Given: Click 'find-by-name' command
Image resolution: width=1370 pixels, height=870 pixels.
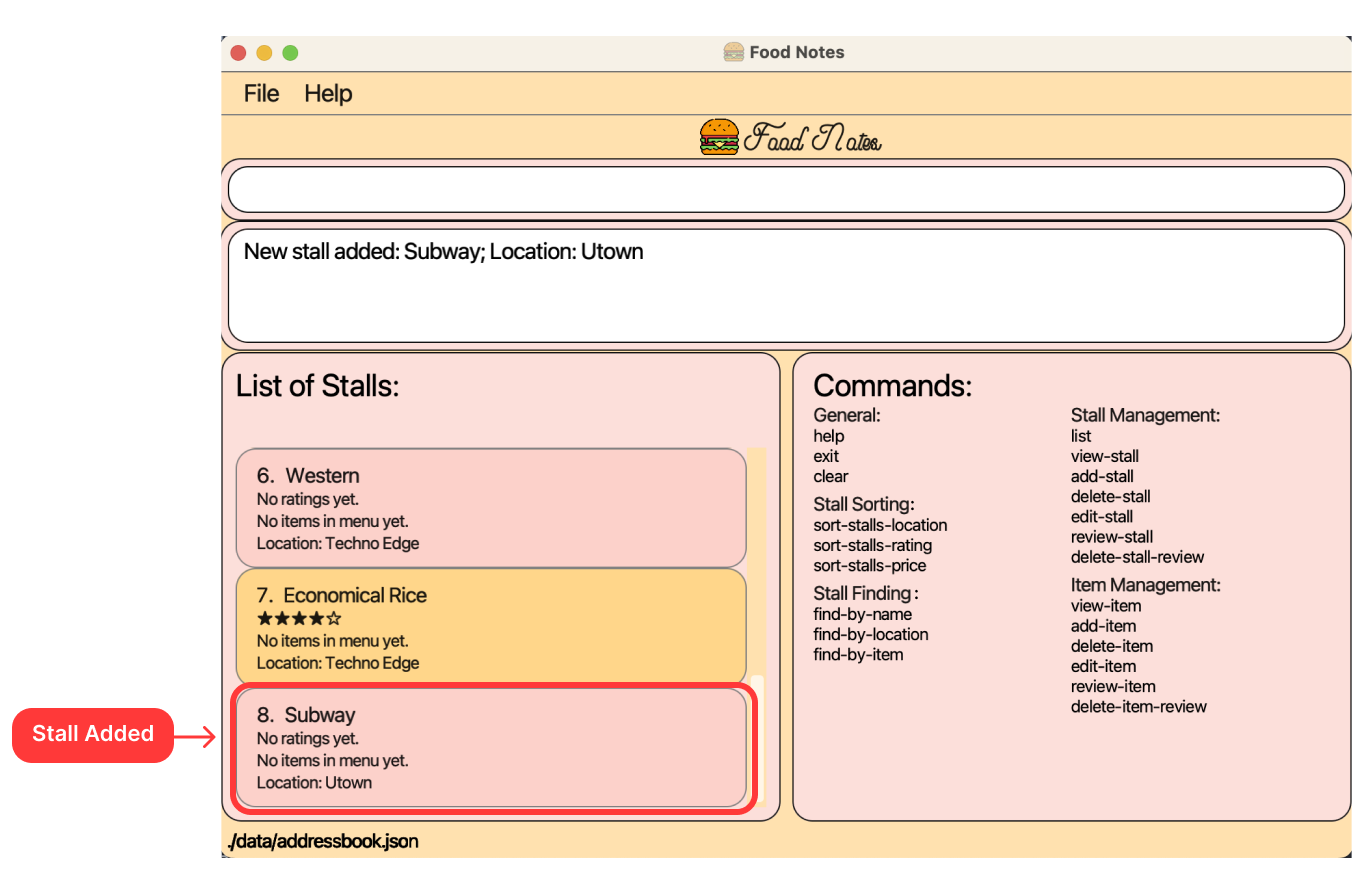Looking at the screenshot, I should 863,614.
